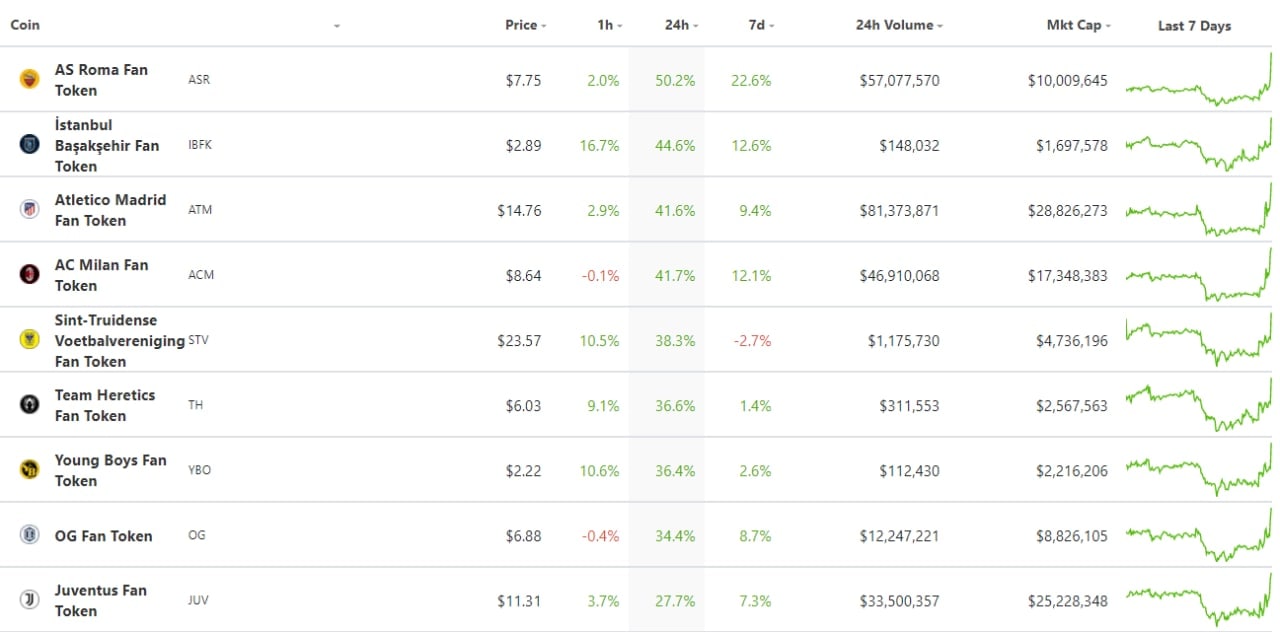The image size is (1280, 632).
Task: Click the -0.4% 1h change value
Action: pyautogui.click(x=601, y=536)
